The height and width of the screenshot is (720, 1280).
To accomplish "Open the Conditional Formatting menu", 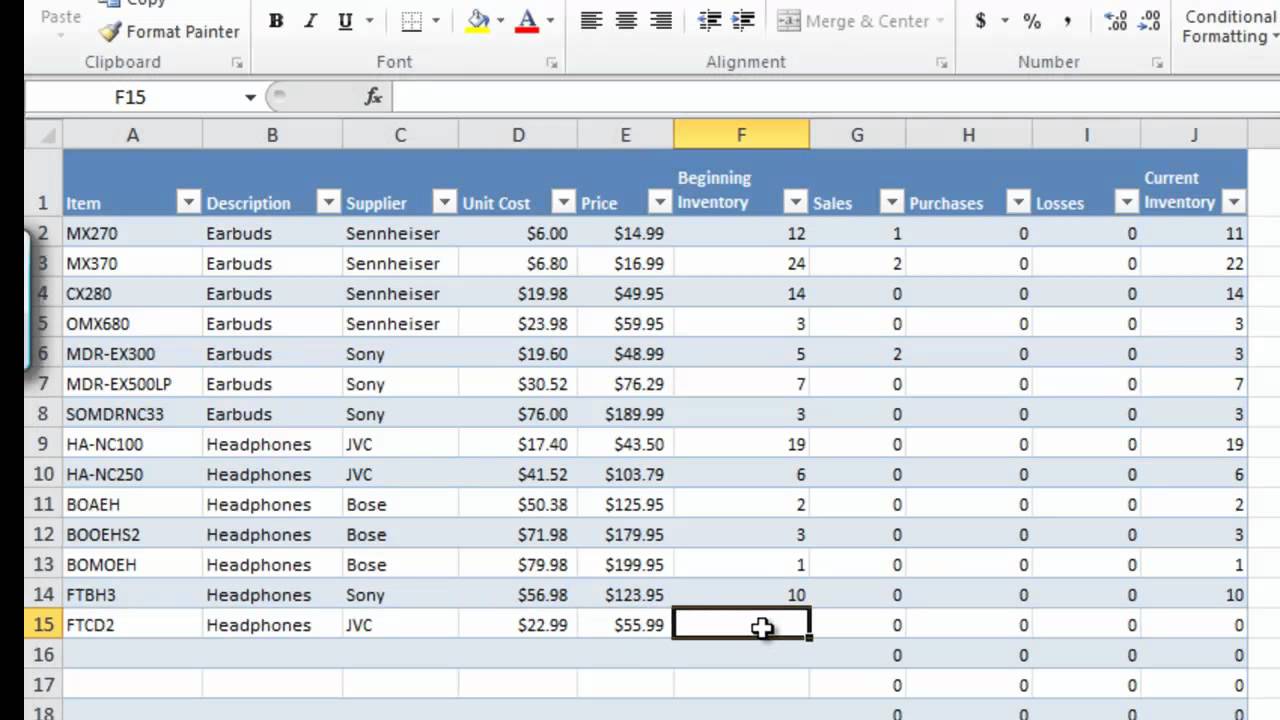I will pyautogui.click(x=1228, y=27).
